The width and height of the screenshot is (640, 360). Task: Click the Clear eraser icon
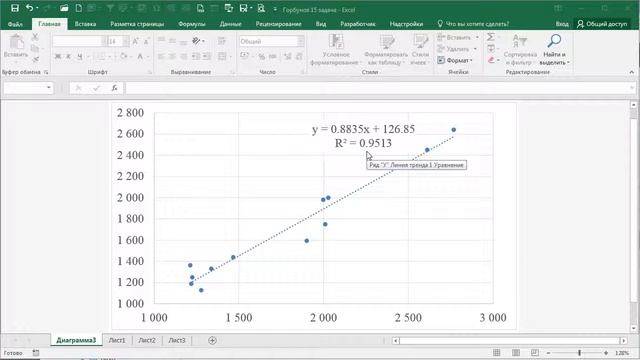(x=491, y=60)
